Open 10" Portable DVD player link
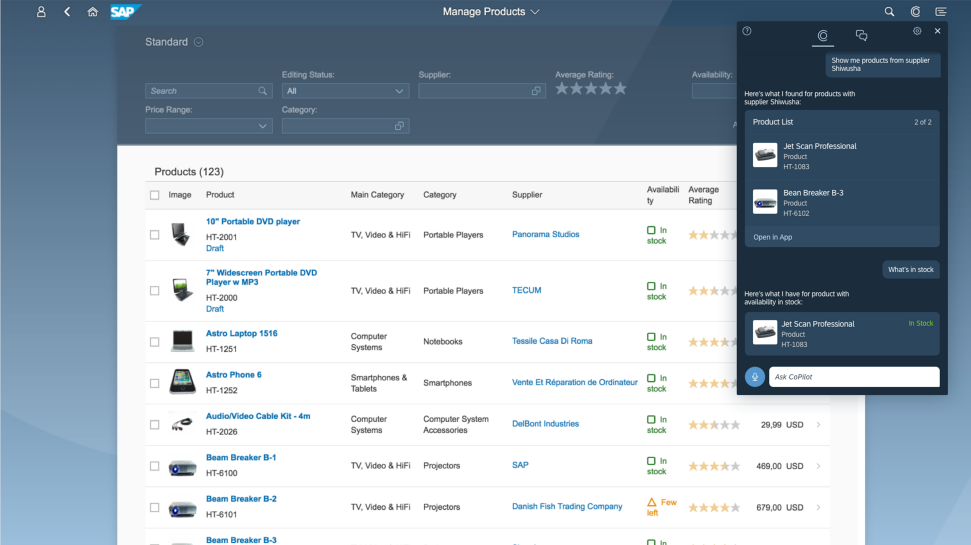The height and width of the screenshot is (545, 971). tap(253, 222)
